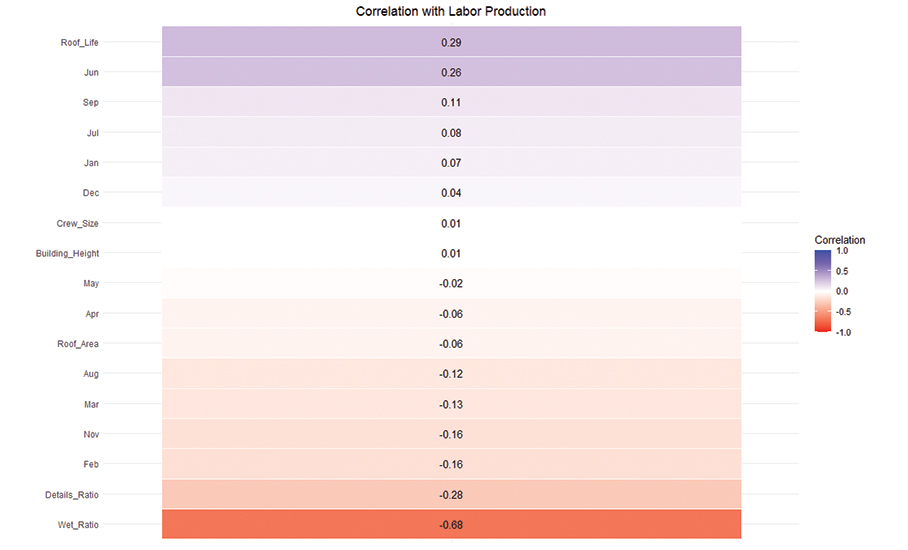Select the Apr axis label
Image resolution: width=908 pixels, height=550 pixels.
(x=91, y=314)
